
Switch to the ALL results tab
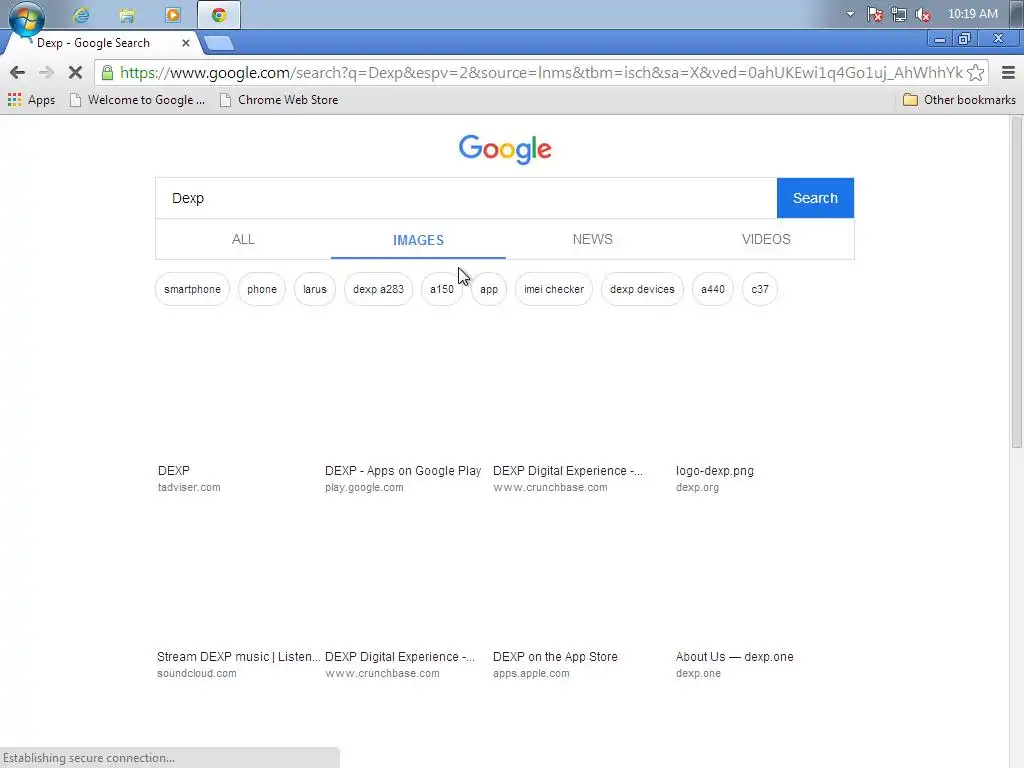click(x=243, y=240)
